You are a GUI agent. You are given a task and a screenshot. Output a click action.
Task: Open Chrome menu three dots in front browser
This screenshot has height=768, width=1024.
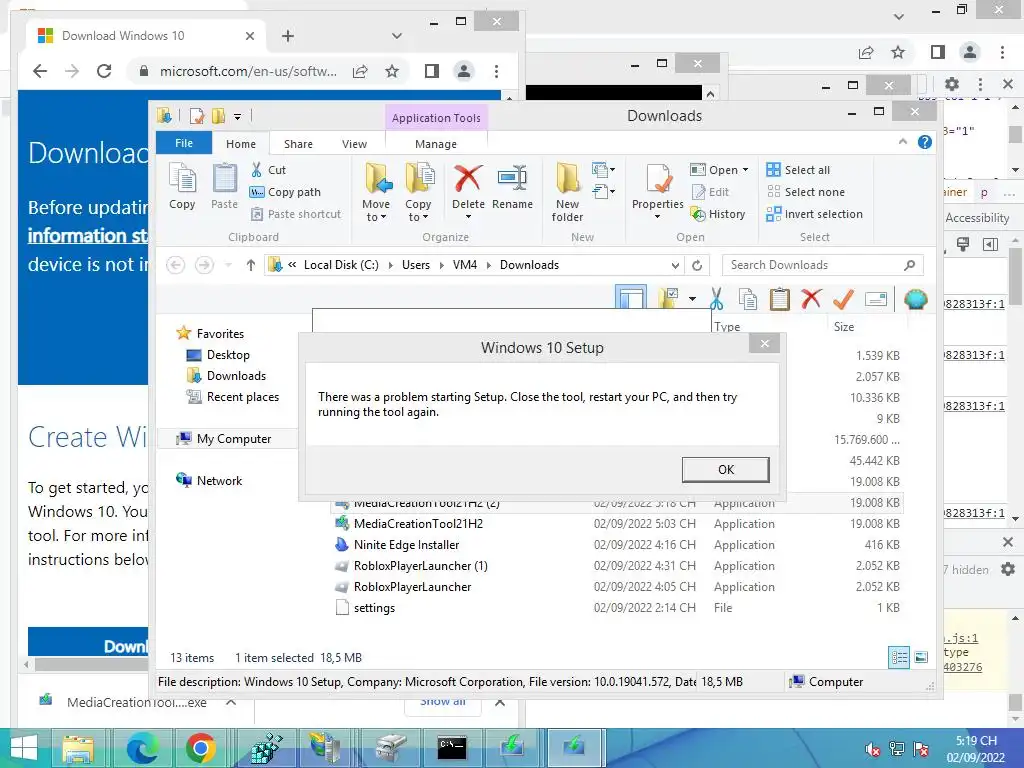(496, 71)
